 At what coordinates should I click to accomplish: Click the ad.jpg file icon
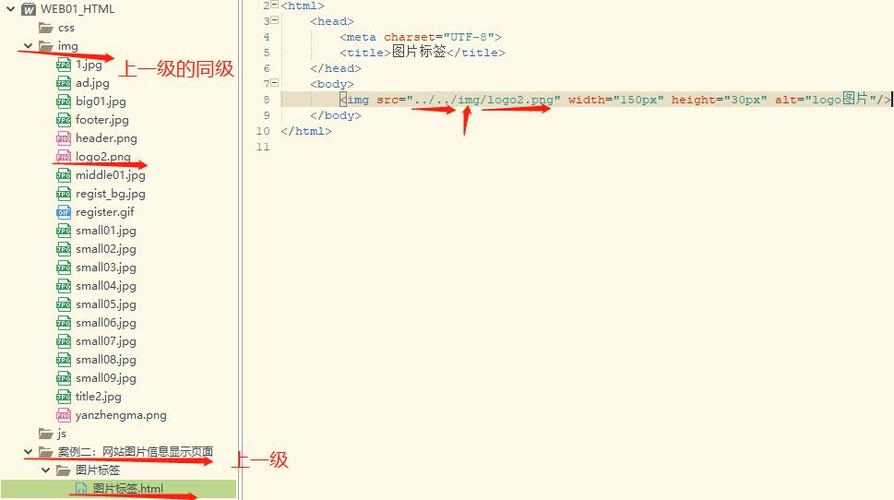[x=63, y=83]
